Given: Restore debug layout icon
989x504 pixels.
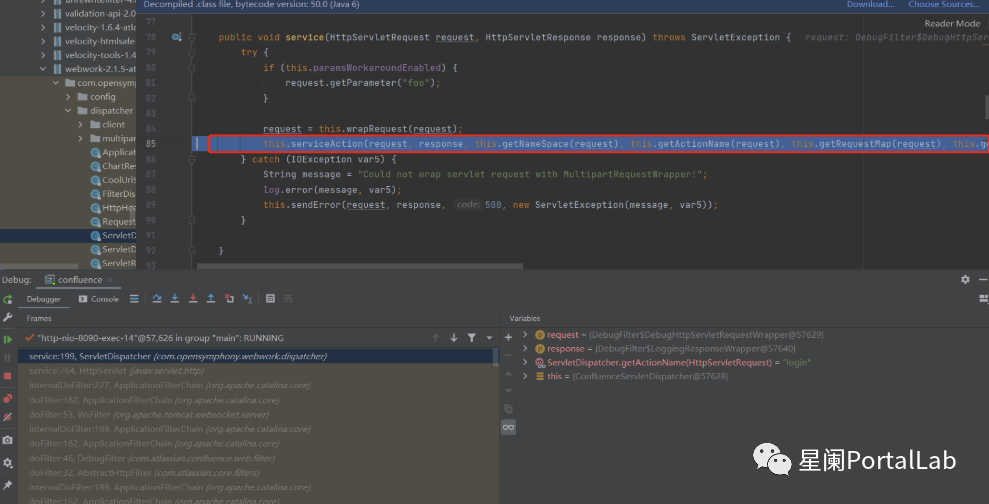Looking at the screenshot, I should click(983, 299).
